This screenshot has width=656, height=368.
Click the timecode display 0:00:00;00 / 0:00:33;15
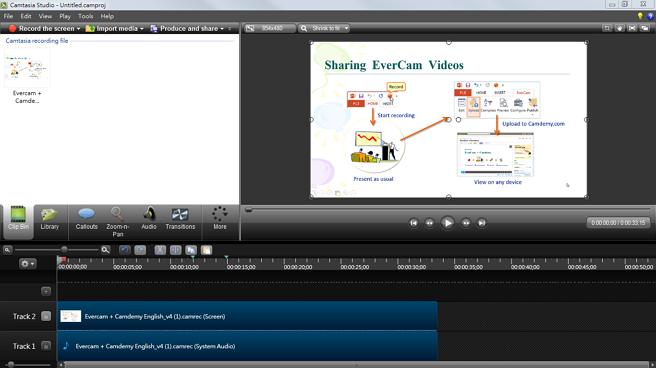coord(618,223)
